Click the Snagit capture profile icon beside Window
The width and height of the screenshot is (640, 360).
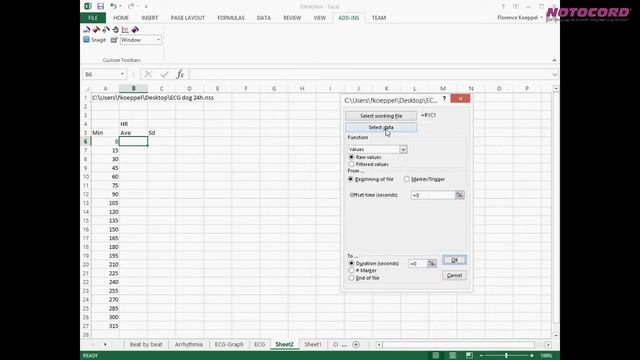[x=114, y=40]
